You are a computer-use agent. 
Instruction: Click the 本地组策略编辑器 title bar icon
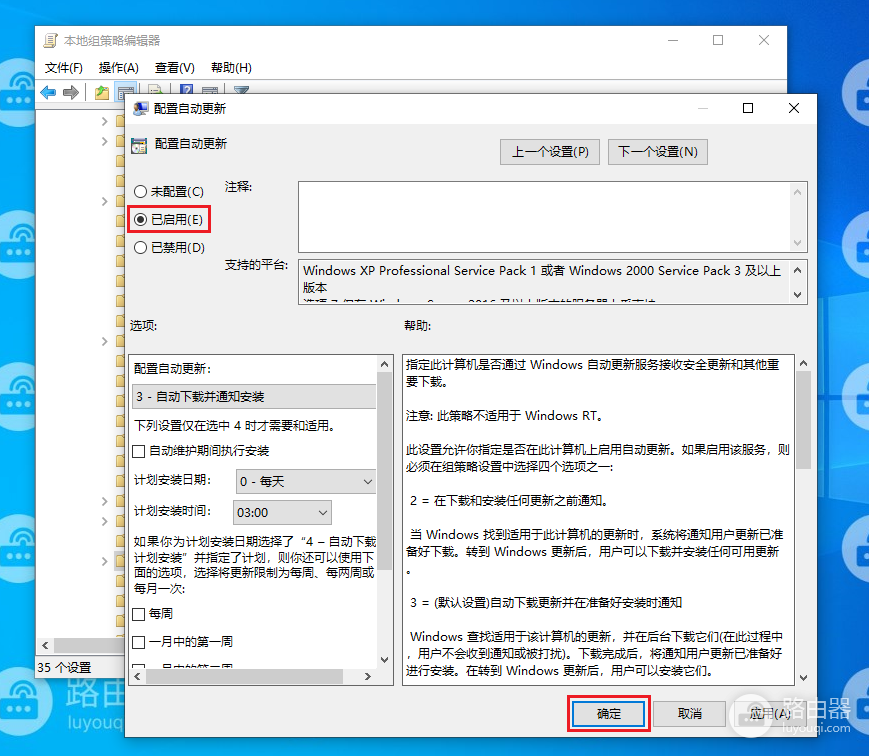click(50, 40)
